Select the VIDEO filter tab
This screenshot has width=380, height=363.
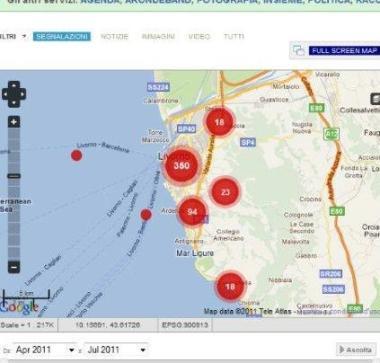(199, 36)
